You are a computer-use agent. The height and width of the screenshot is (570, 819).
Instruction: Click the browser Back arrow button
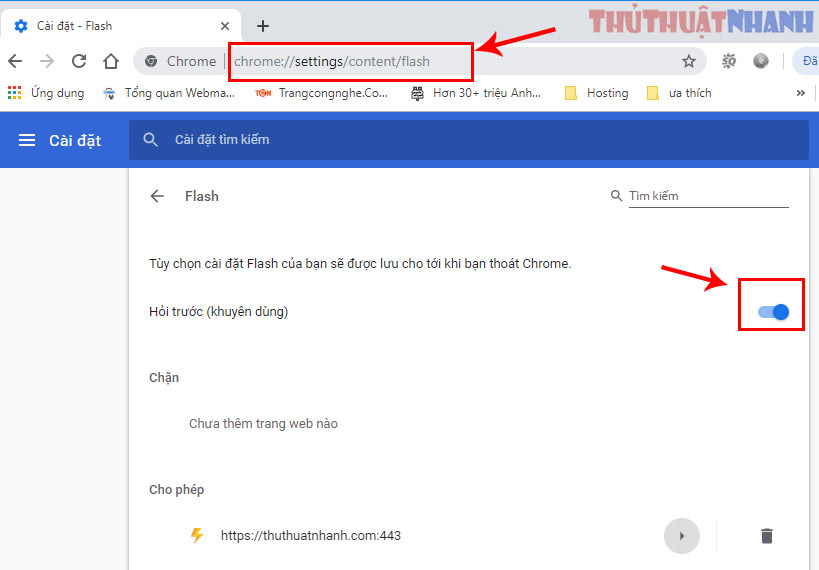15,61
